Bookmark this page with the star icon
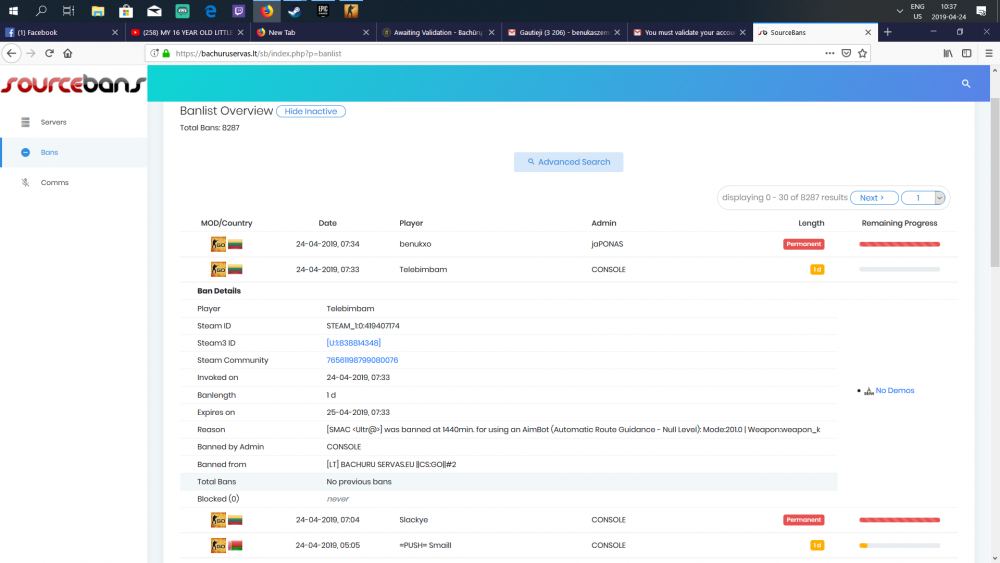Screen dimensions: 1000x563 (862, 53)
